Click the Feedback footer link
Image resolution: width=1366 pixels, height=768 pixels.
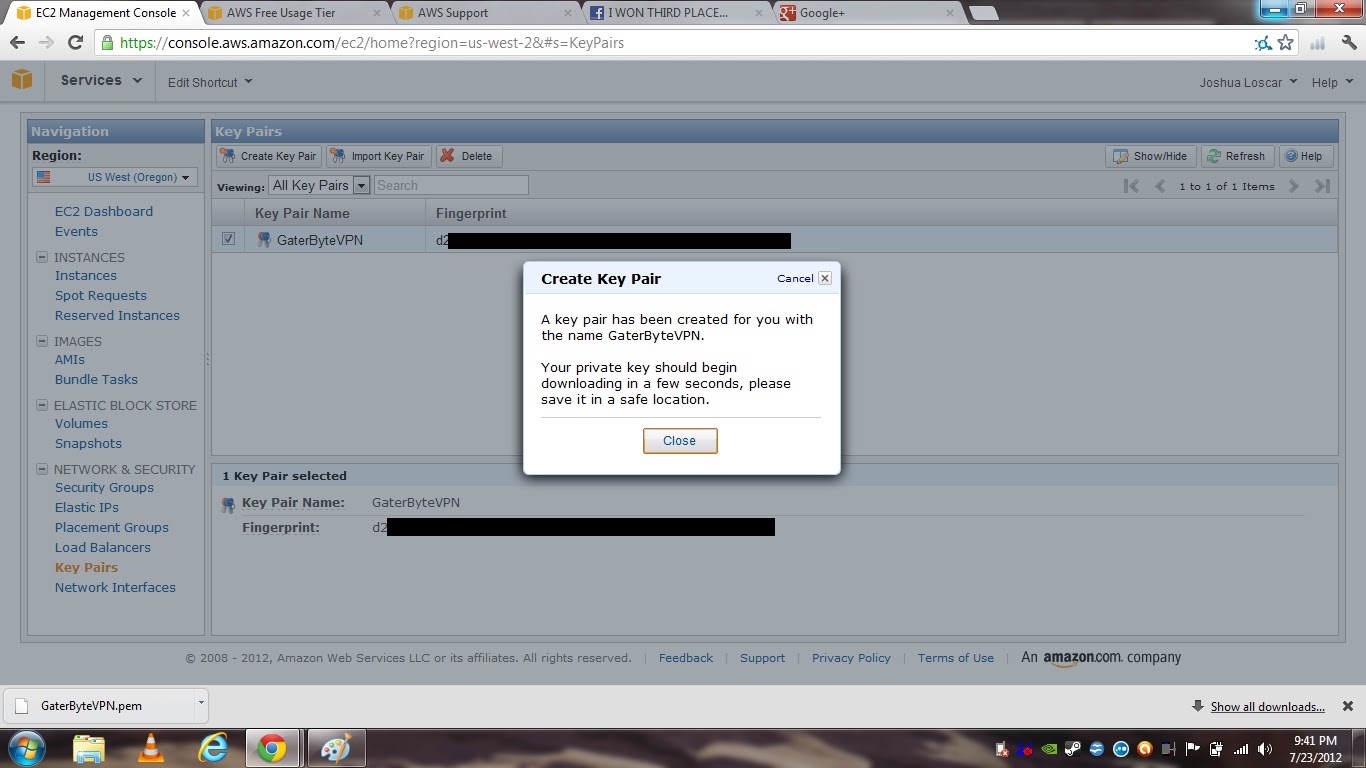(686, 658)
